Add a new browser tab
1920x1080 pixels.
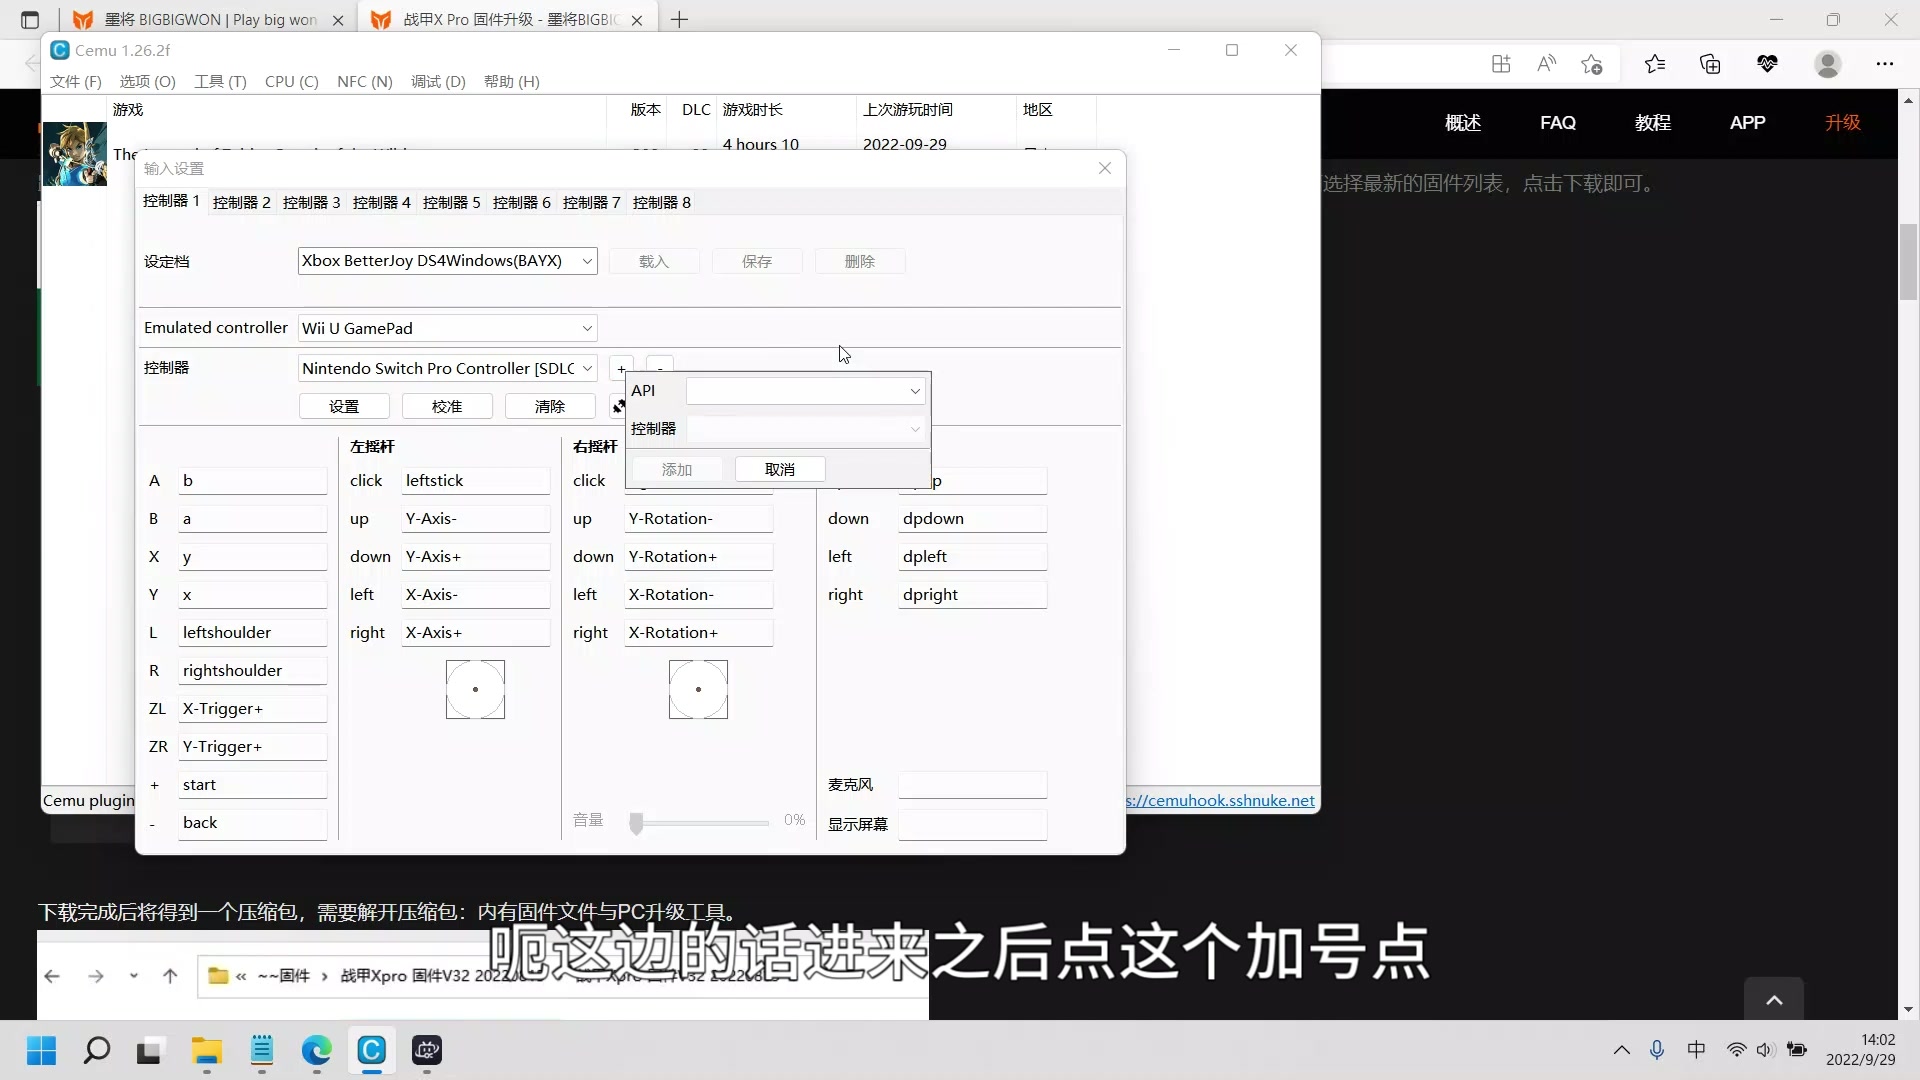click(x=679, y=19)
